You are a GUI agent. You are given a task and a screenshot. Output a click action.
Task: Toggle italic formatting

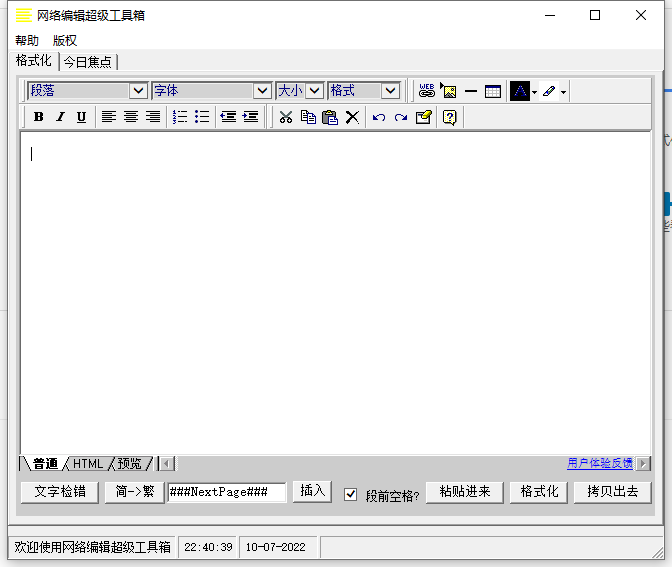tap(60, 117)
